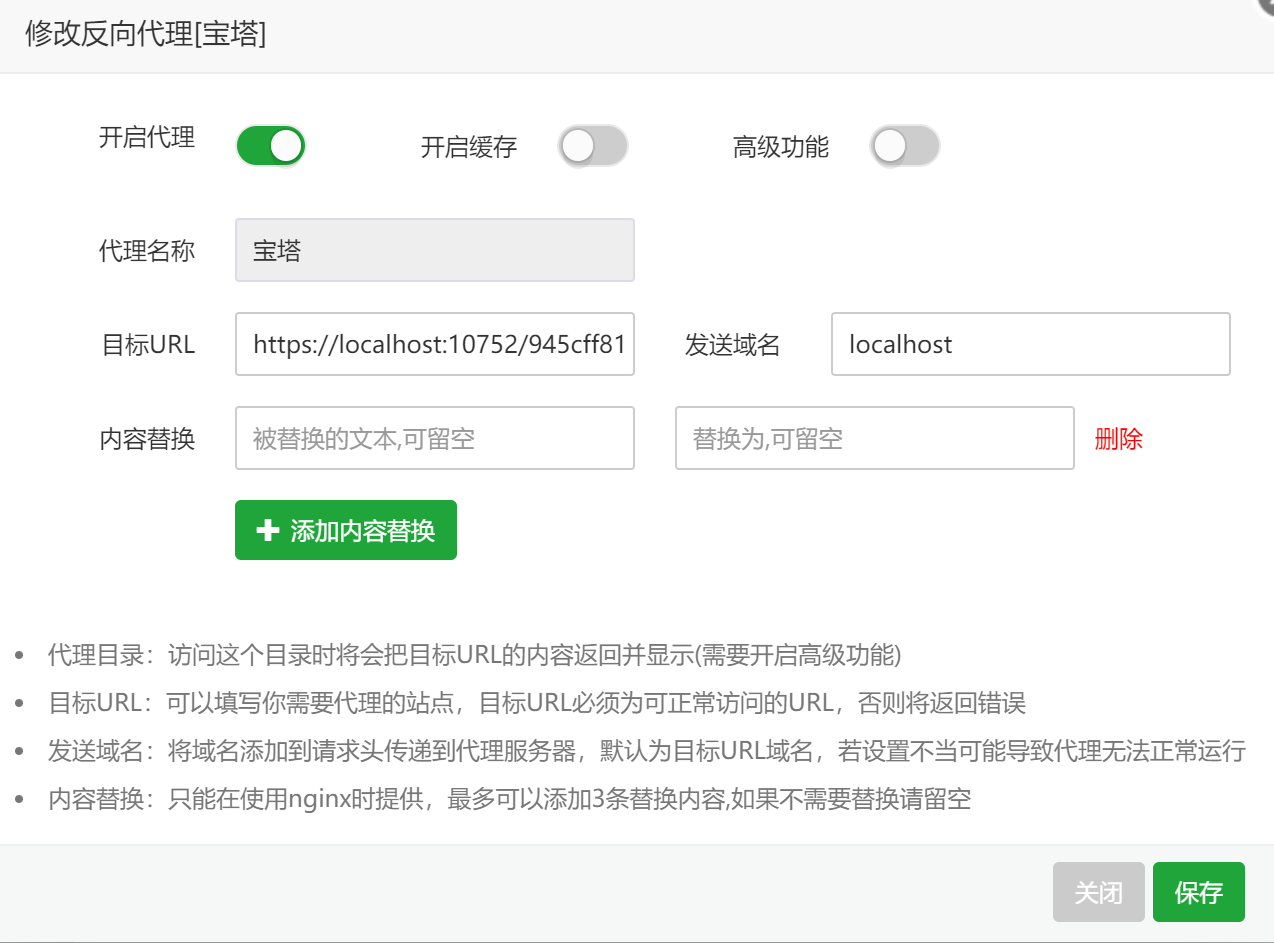Focus the 替换为 input field
Image resolution: width=1274 pixels, height=943 pixels.
(x=875, y=438)
